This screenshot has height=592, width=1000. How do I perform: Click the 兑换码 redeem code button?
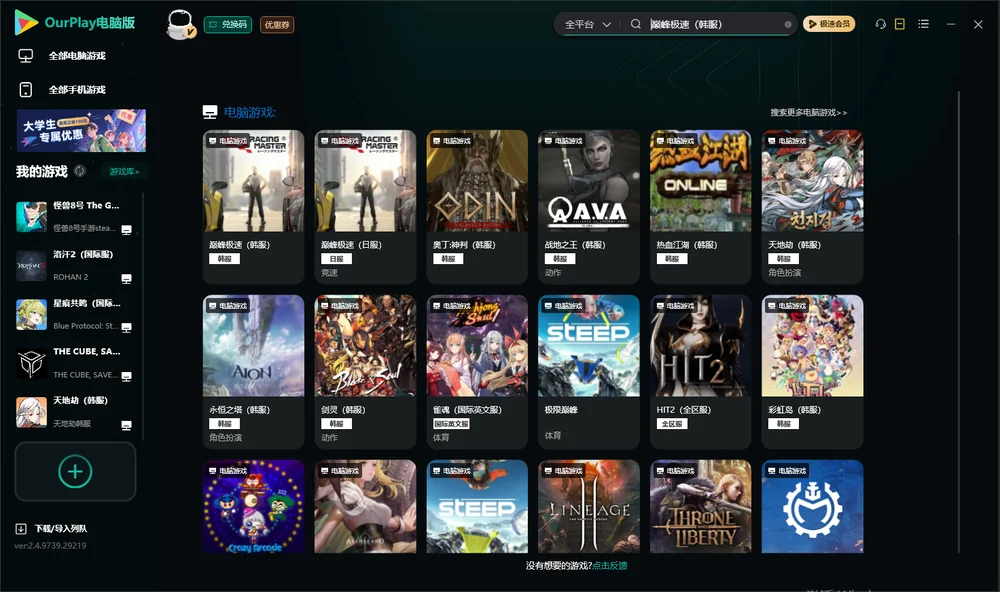coord(228,25)
